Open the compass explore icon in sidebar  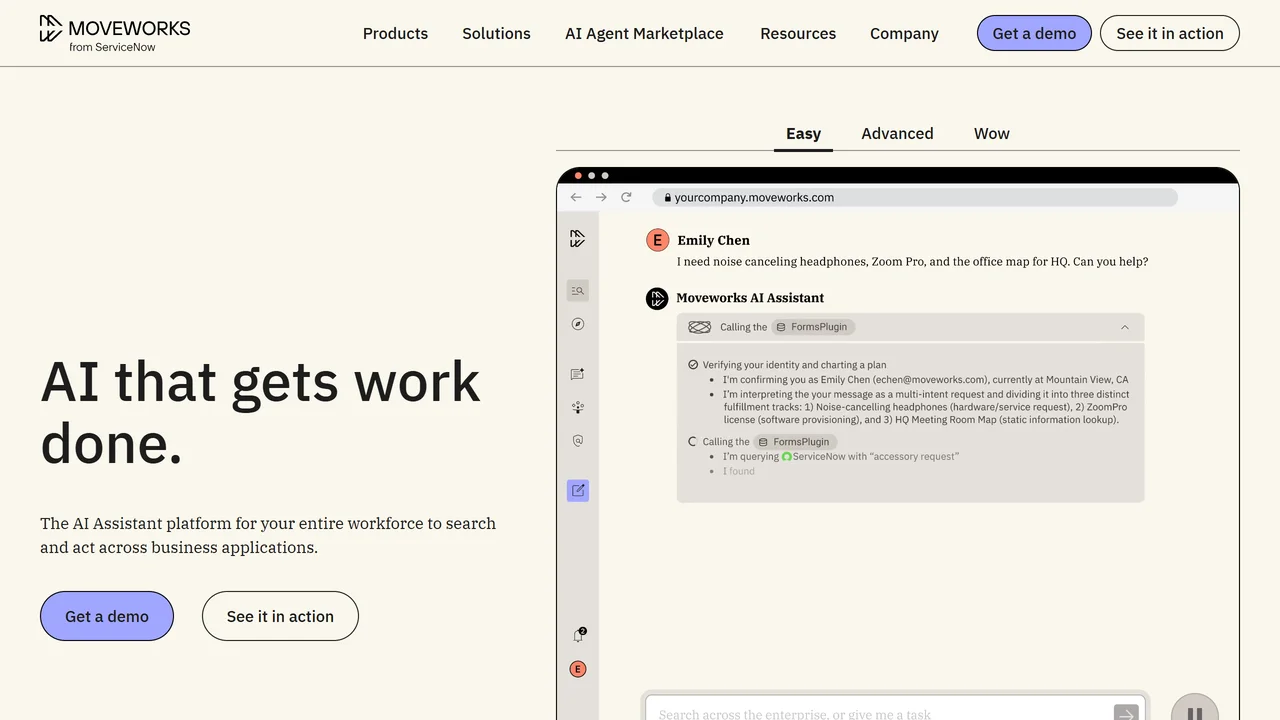click(577, 324)
